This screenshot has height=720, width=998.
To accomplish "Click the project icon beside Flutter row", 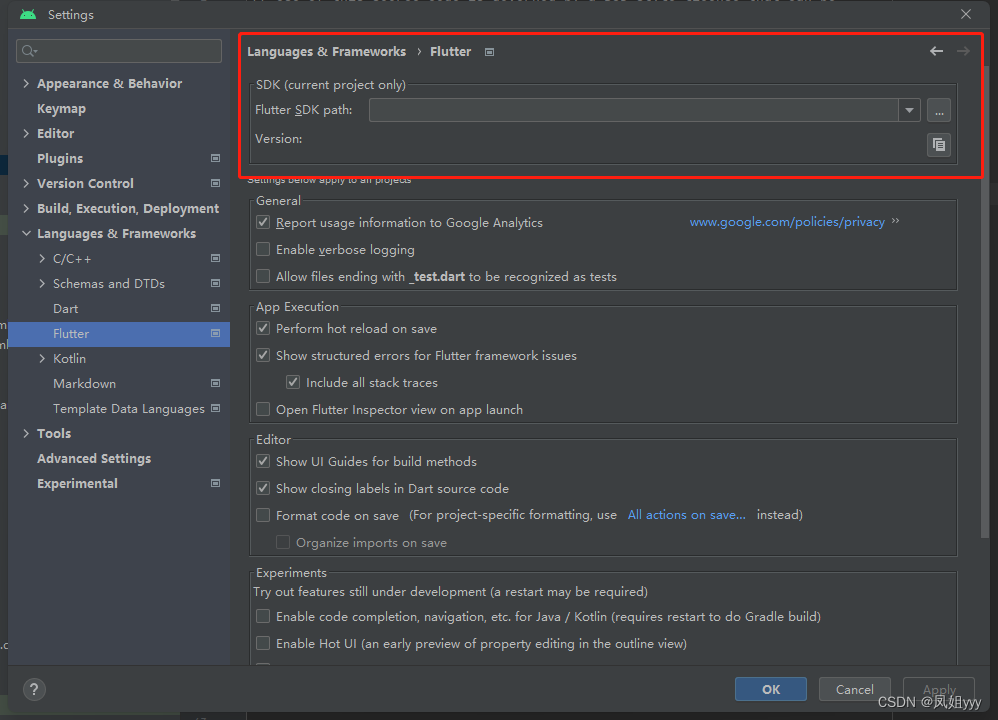I will [216, 334].
